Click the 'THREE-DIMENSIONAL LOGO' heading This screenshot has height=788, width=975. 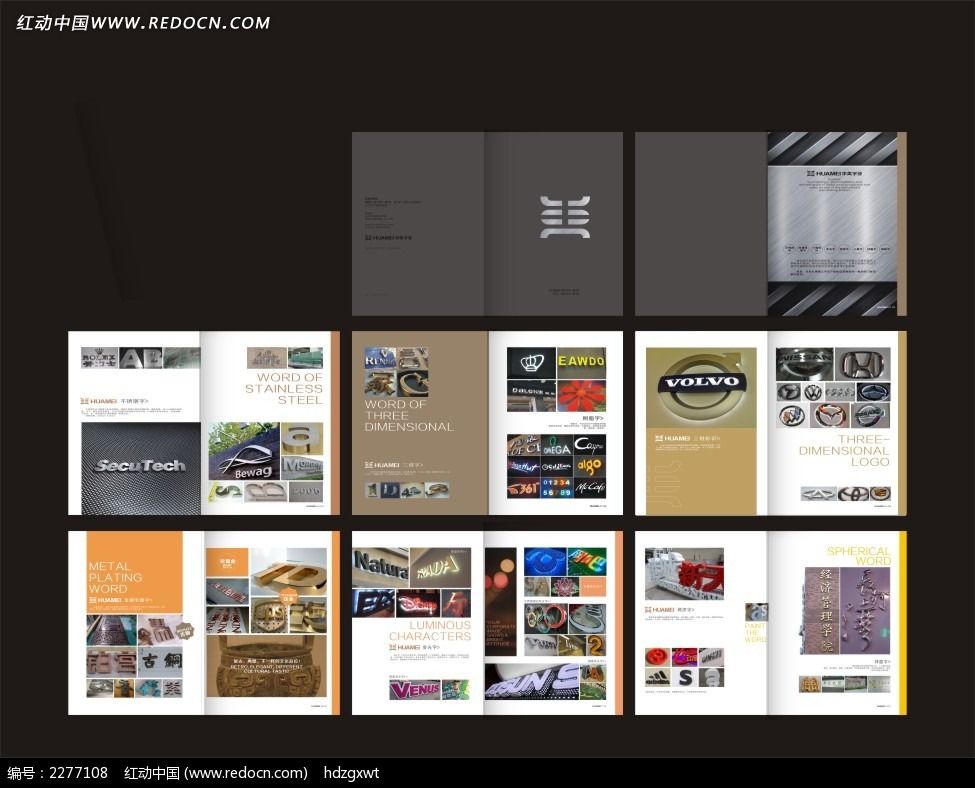pyautogui.click(x=844, y=451)
